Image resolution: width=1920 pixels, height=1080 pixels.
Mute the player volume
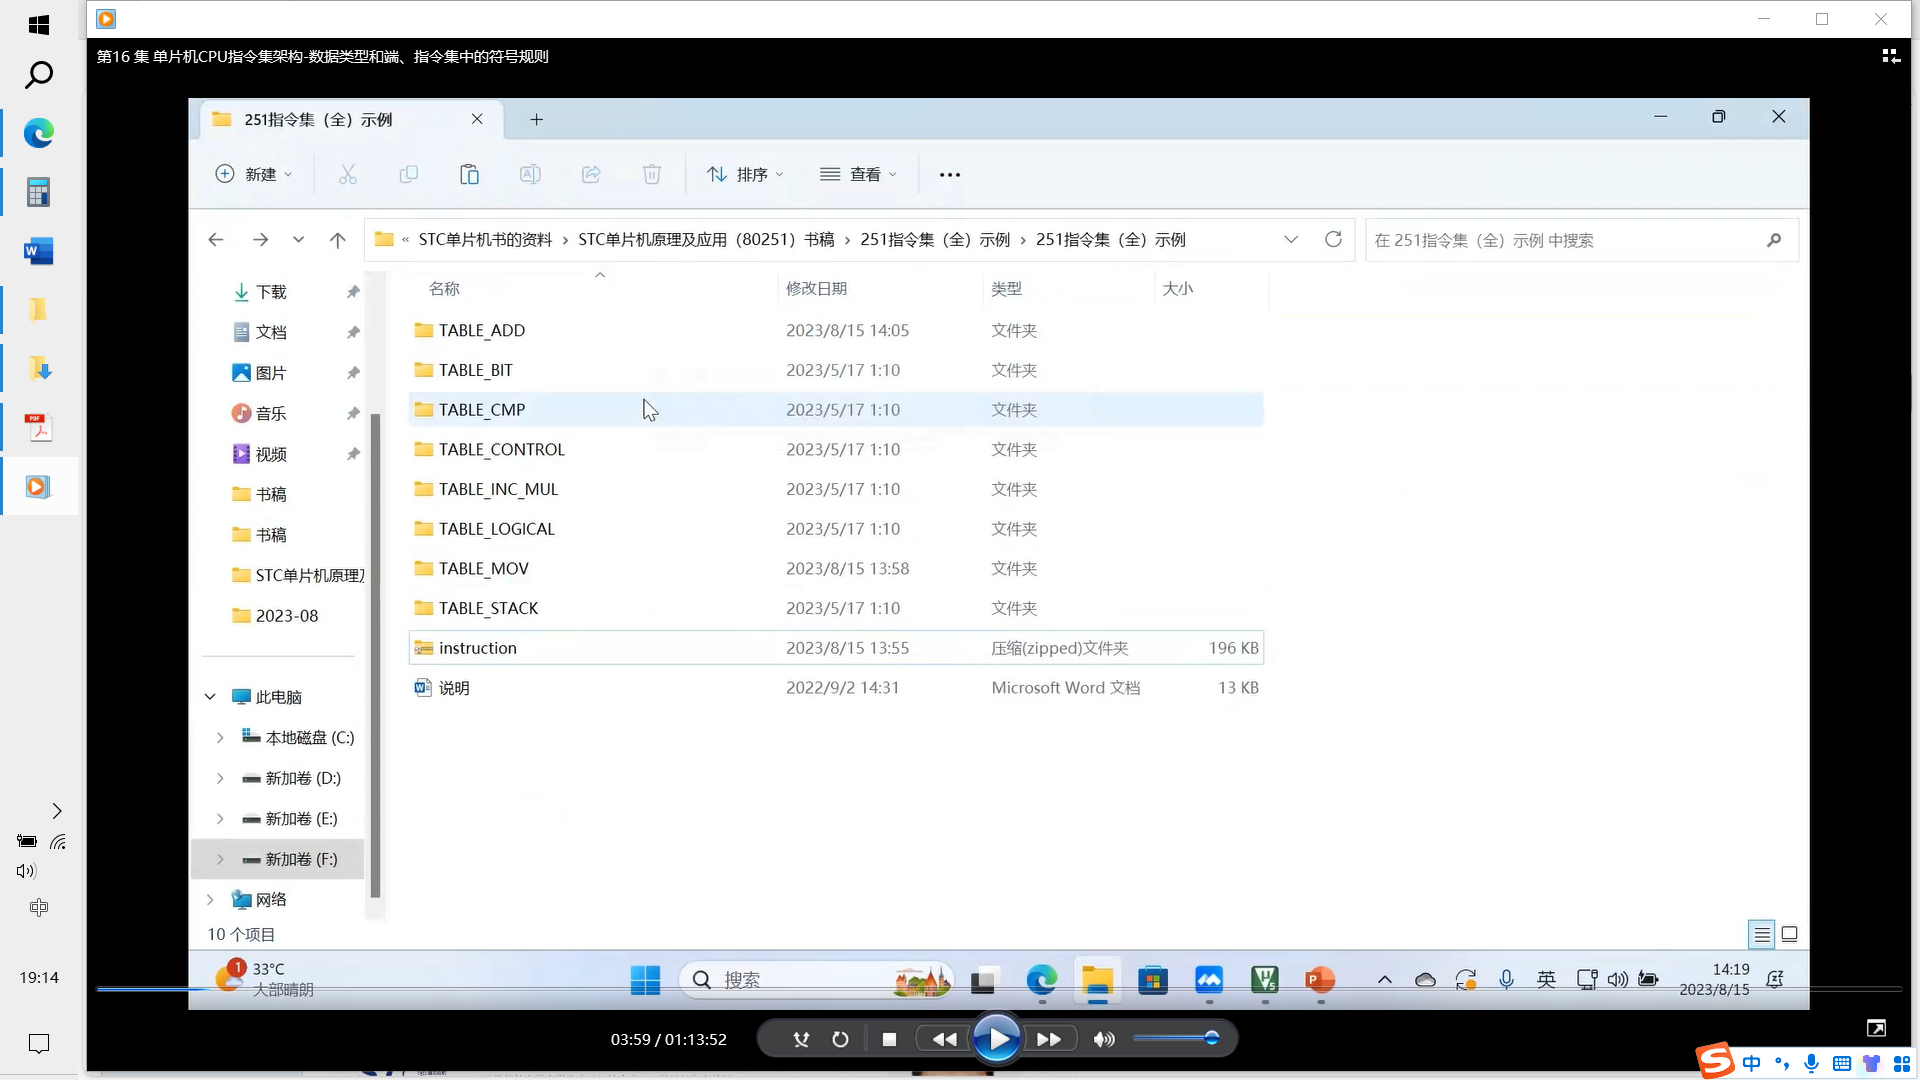click(1104, 1040)
